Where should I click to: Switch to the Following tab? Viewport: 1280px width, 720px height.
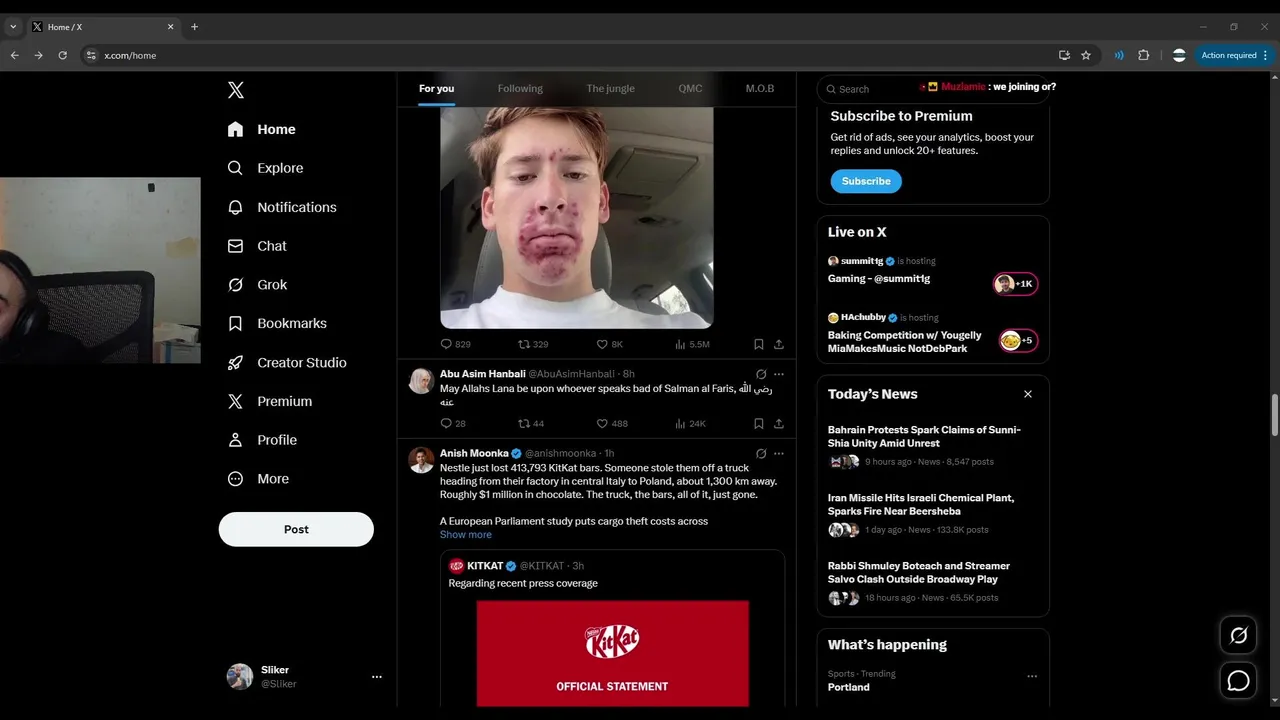520,89
